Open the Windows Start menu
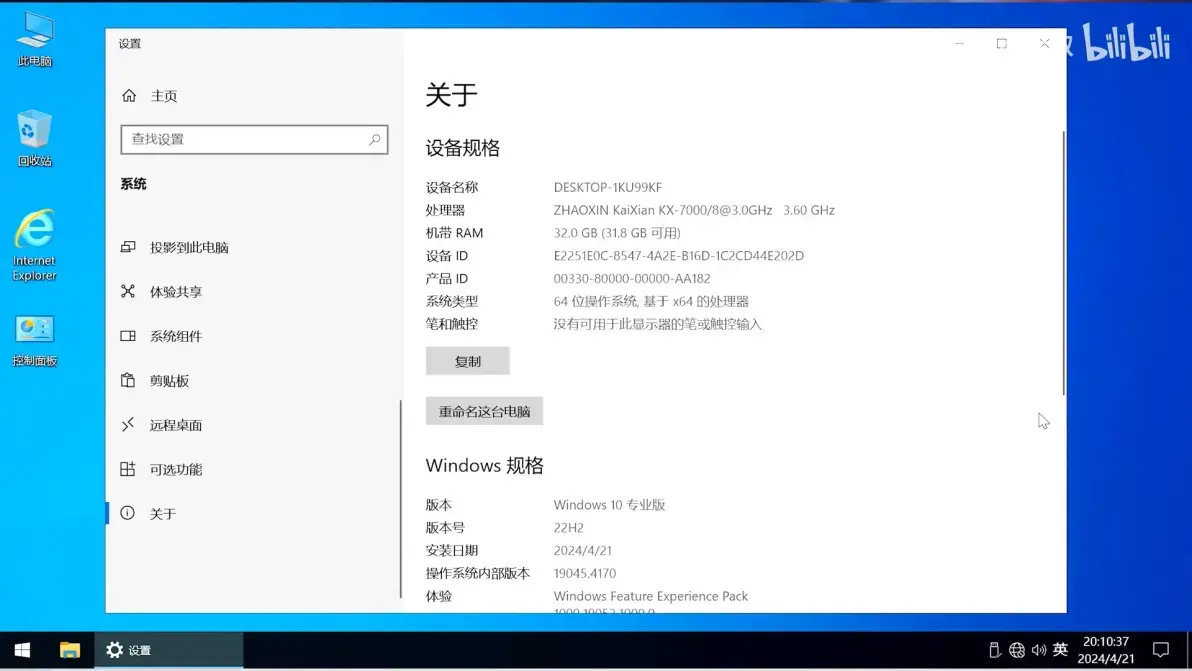Image resolution: width=1192 pixels, height=671 pixels. tap(22, 650)
